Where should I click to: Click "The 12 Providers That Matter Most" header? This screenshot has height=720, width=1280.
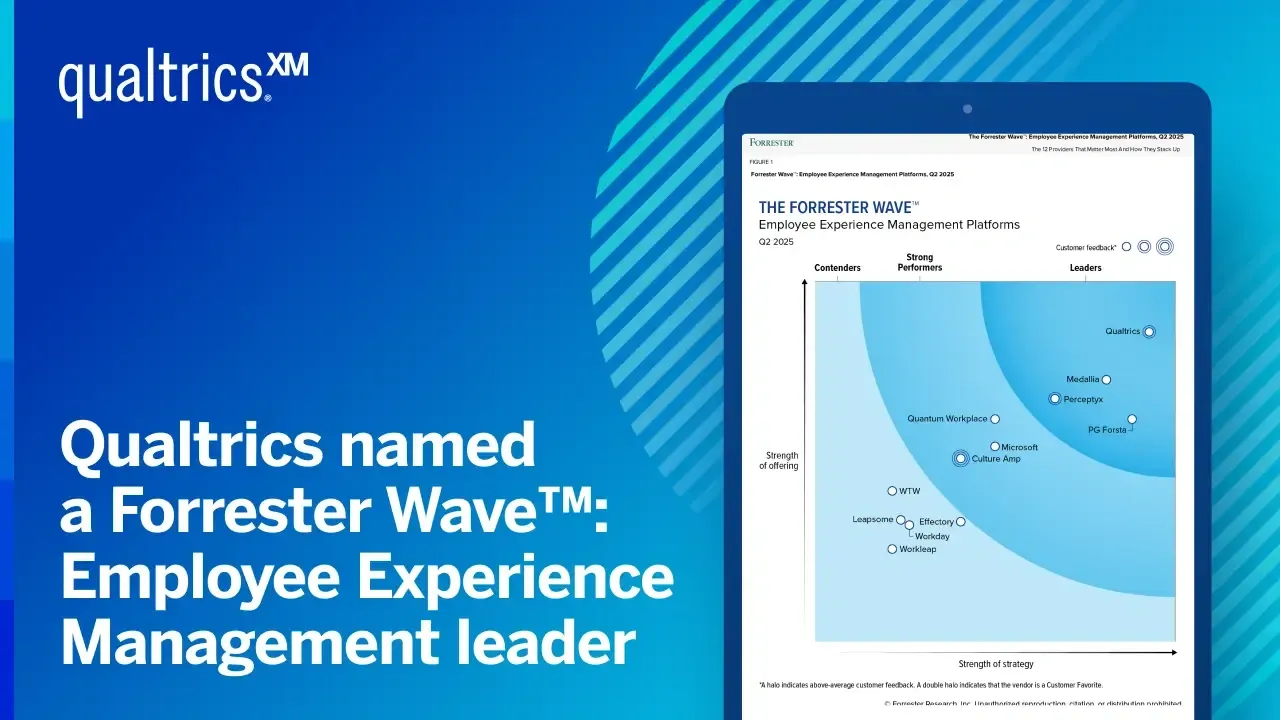(x=1106, y=150)
